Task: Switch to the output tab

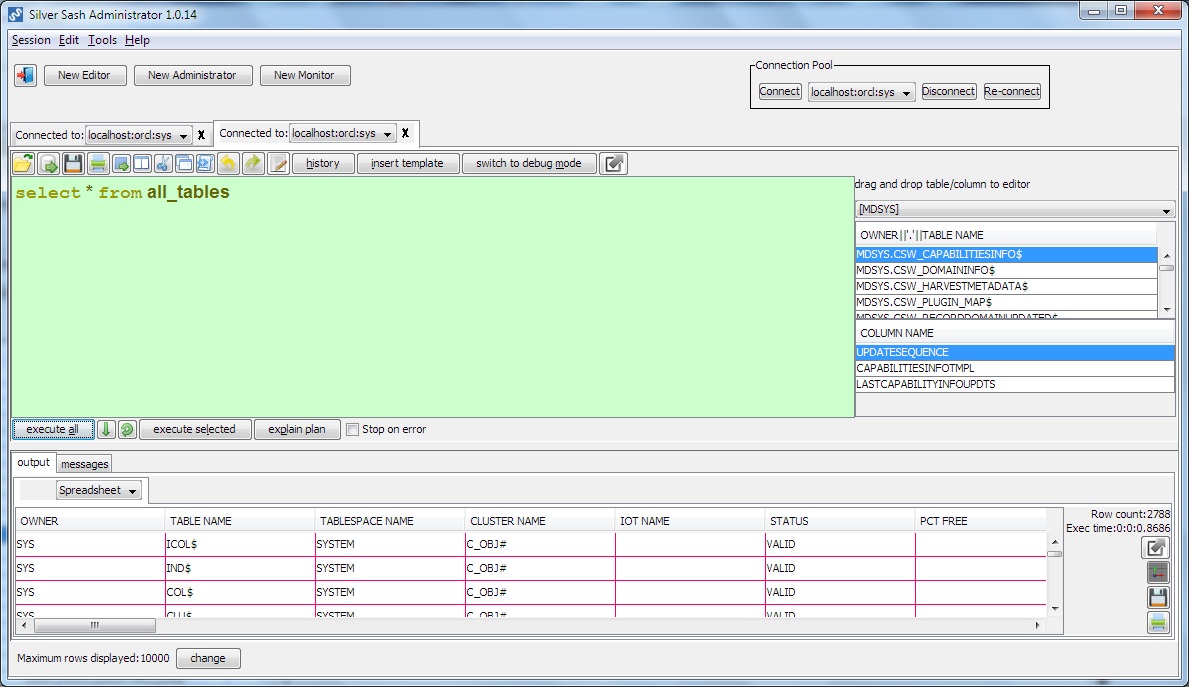Action: (x=33, y=463)
